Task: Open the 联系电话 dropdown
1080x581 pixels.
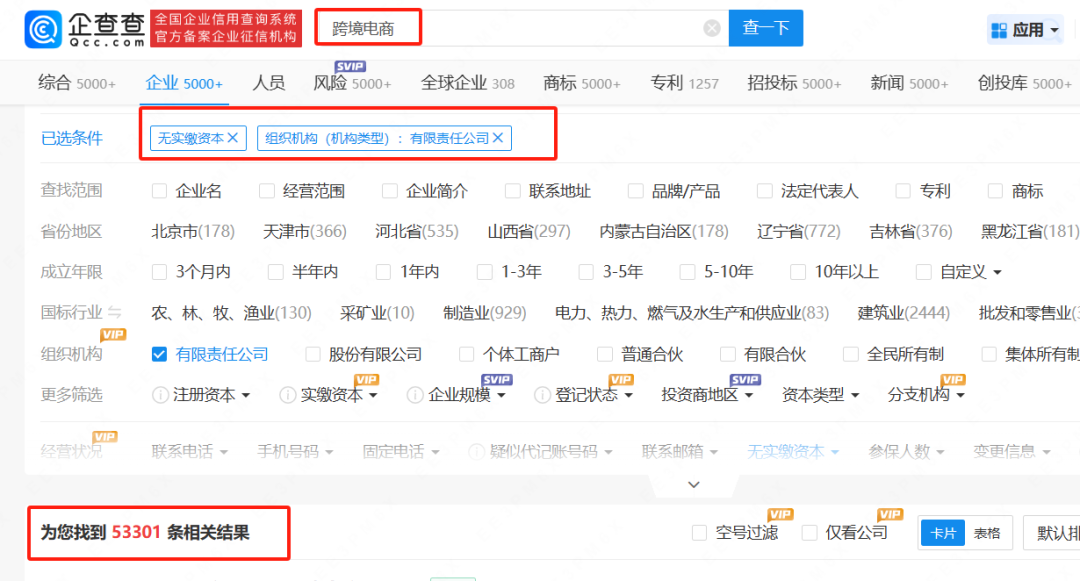Action: coord(186,451)
